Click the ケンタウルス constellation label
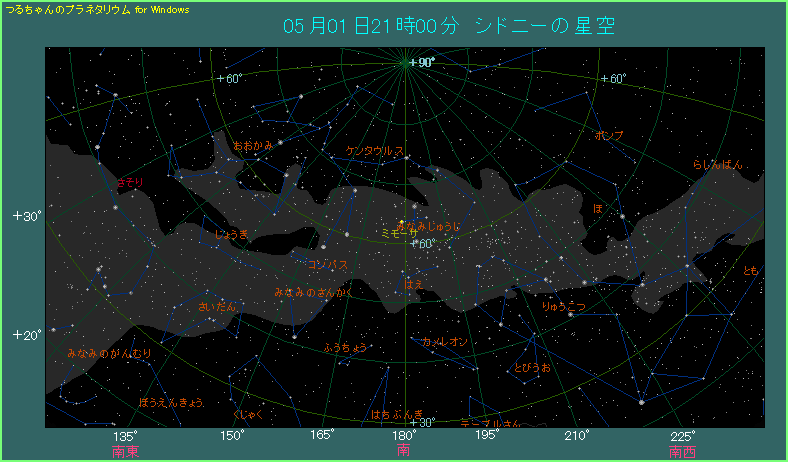Viewport: 788px width, 462px height. click(374, 151)
